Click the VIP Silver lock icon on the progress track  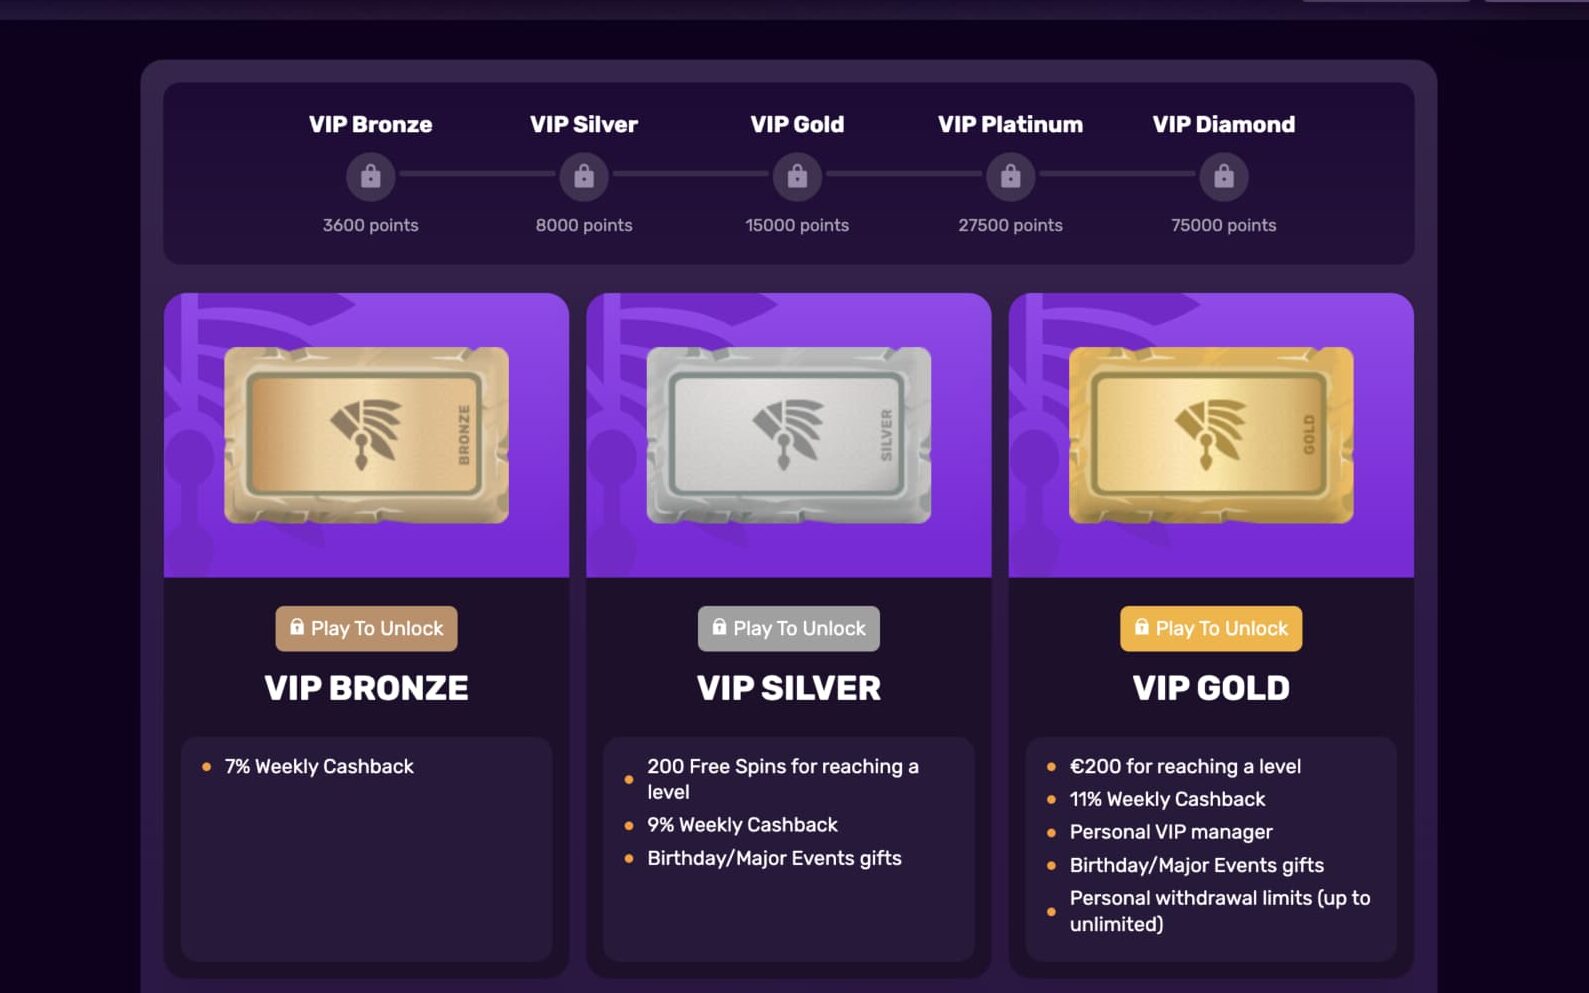click(584, 176)
